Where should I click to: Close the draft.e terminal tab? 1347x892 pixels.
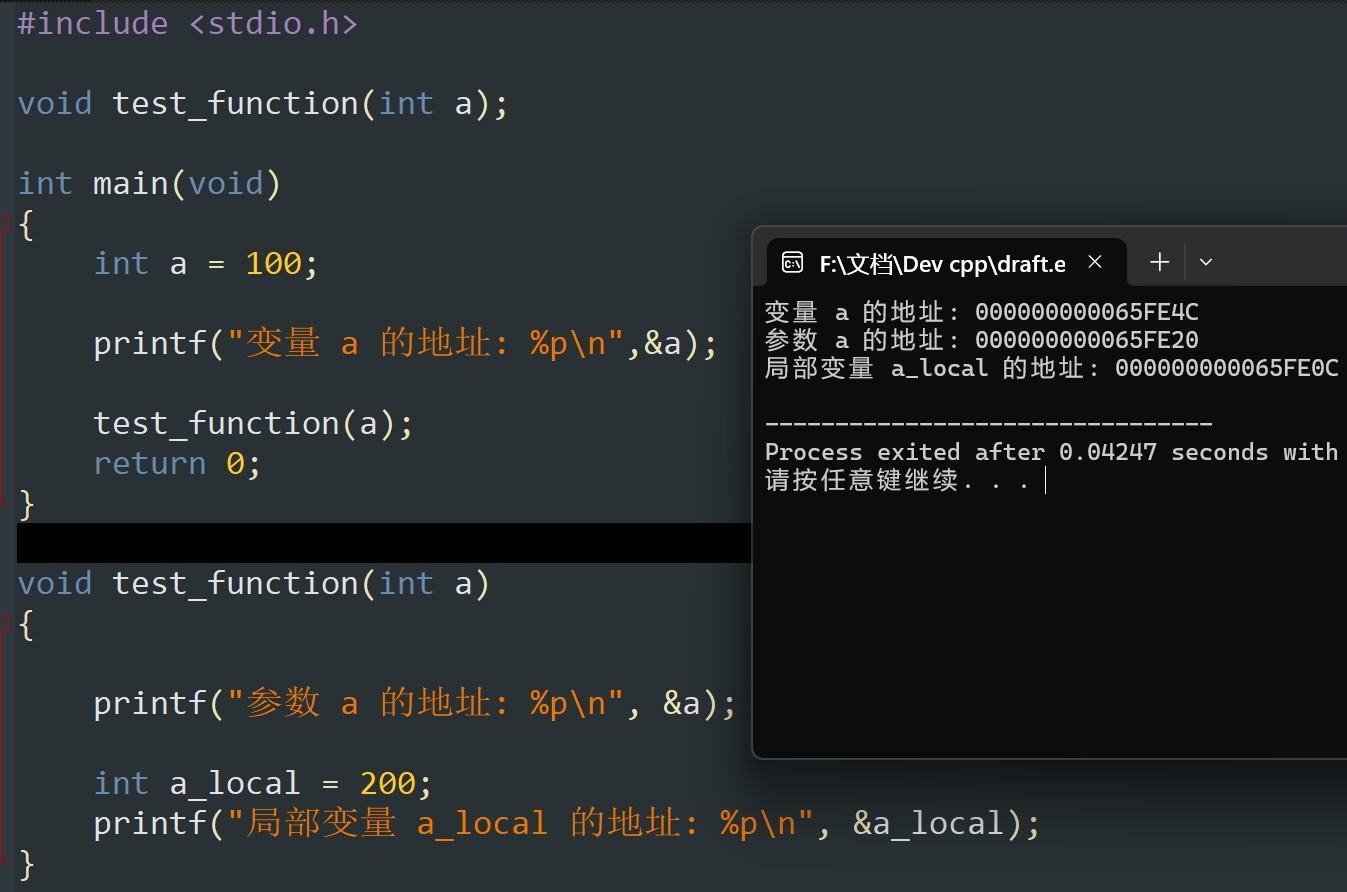[x=1095, y=262]
